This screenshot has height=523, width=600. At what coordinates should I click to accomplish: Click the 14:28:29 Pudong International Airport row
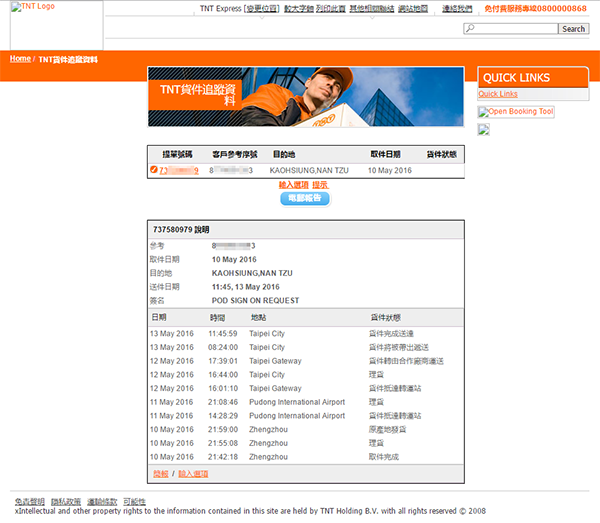tap(306, 416)
